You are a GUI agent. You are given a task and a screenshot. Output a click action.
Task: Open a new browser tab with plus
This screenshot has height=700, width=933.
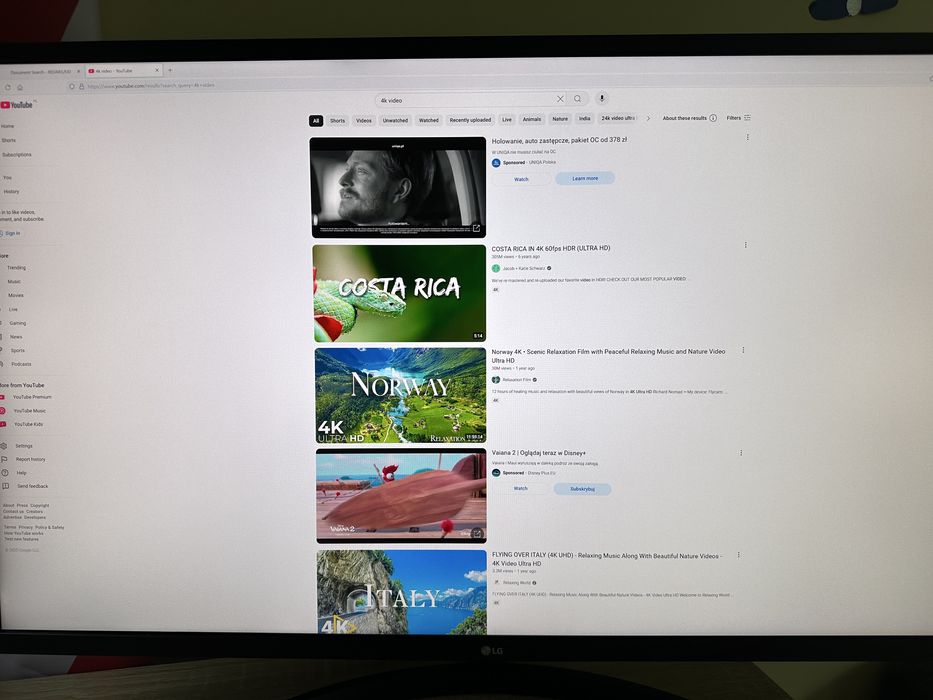tap(170, 70)
